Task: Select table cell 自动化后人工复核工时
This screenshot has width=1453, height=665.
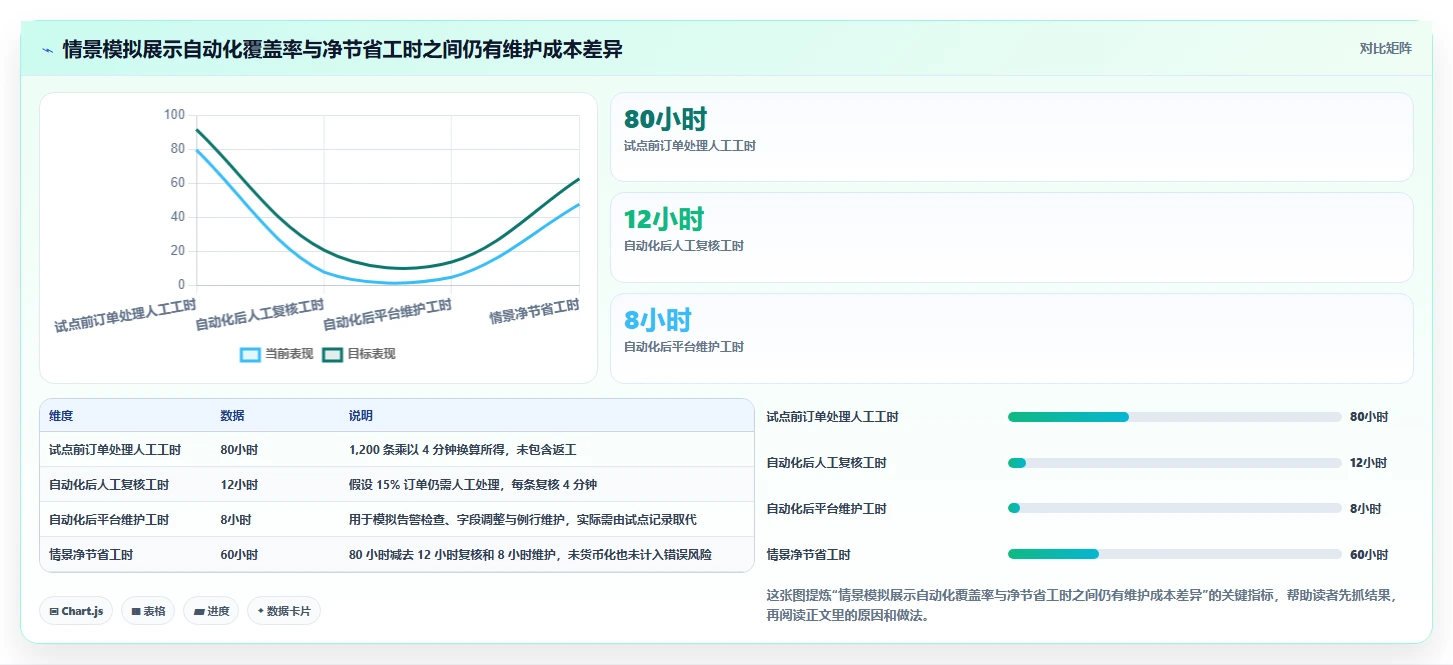Action: tap(109, 485)
